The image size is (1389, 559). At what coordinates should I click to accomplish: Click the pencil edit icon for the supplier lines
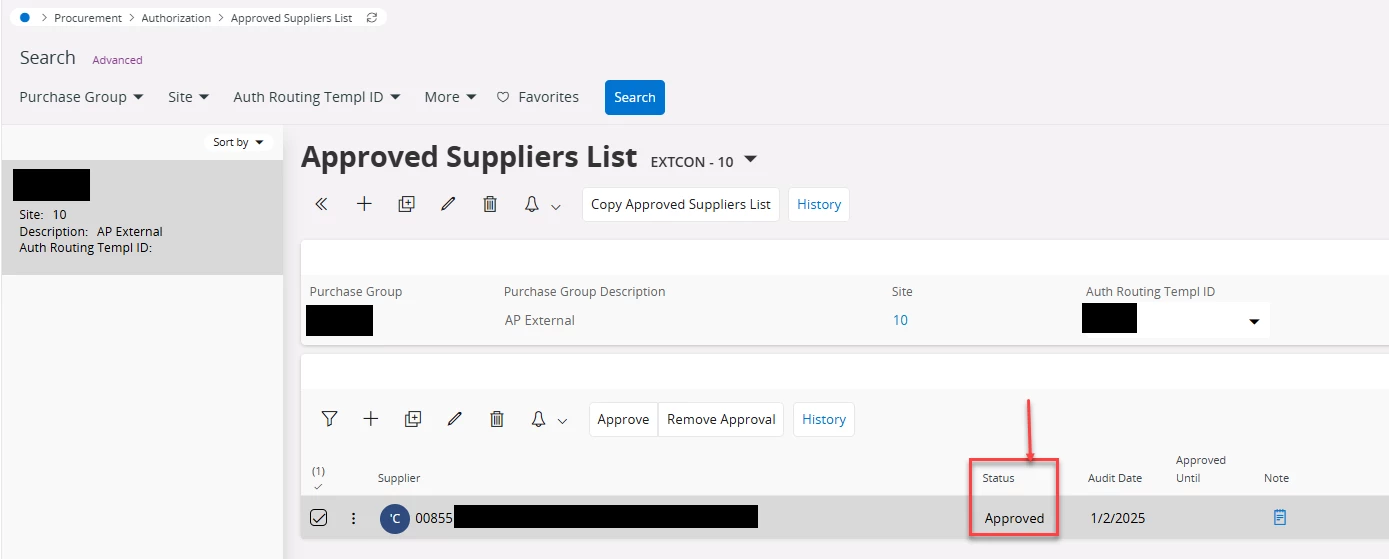coord(455,419)
